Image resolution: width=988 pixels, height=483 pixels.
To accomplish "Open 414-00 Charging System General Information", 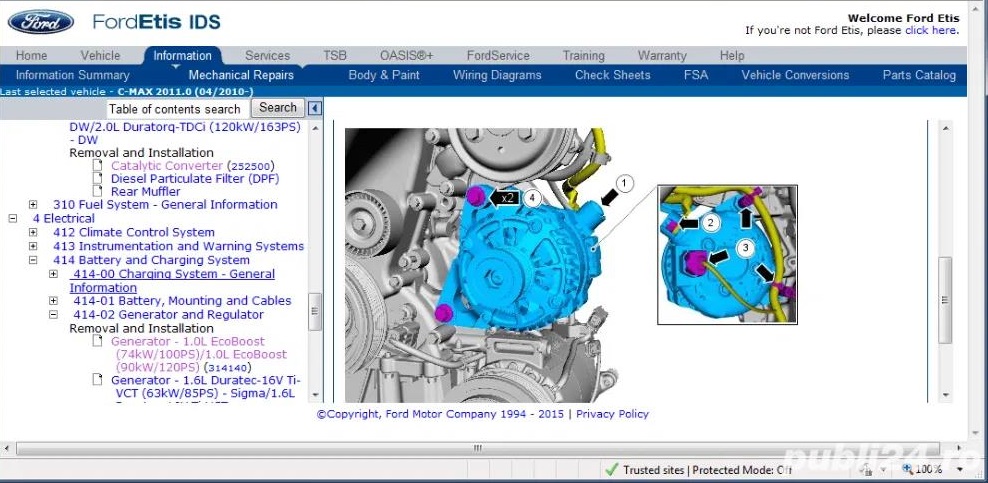I will (172, 281).
